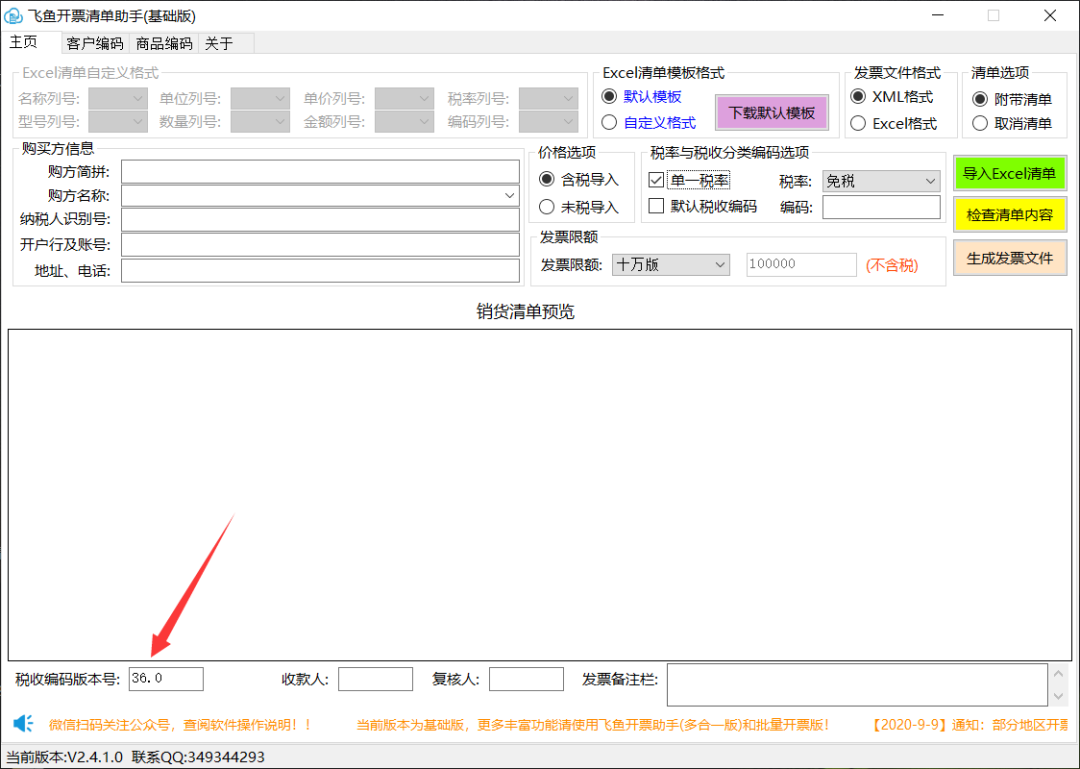Open the 单价列号 dropdown

pyautogui.click(x=404, y=99)
